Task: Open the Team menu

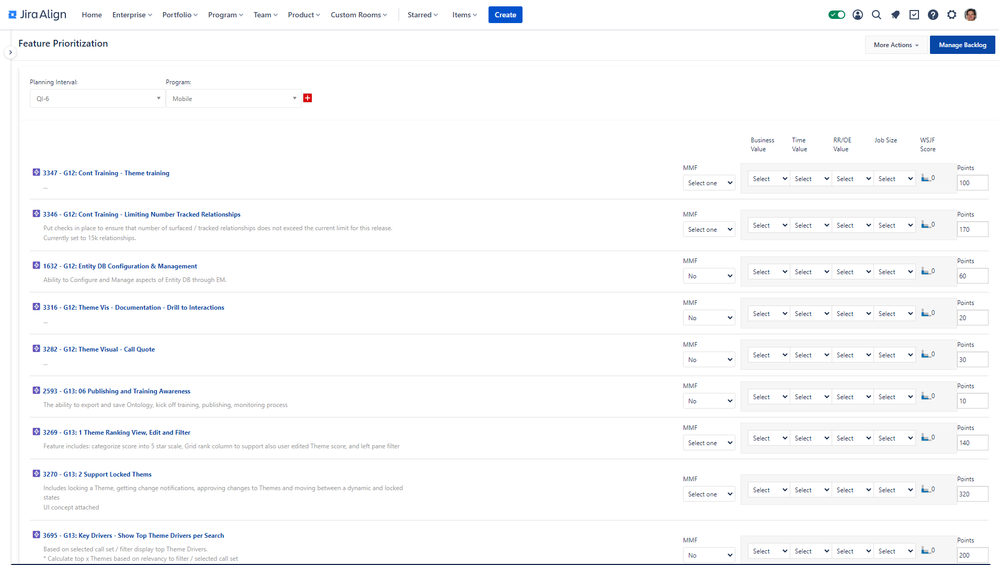Action: [265, 15]
